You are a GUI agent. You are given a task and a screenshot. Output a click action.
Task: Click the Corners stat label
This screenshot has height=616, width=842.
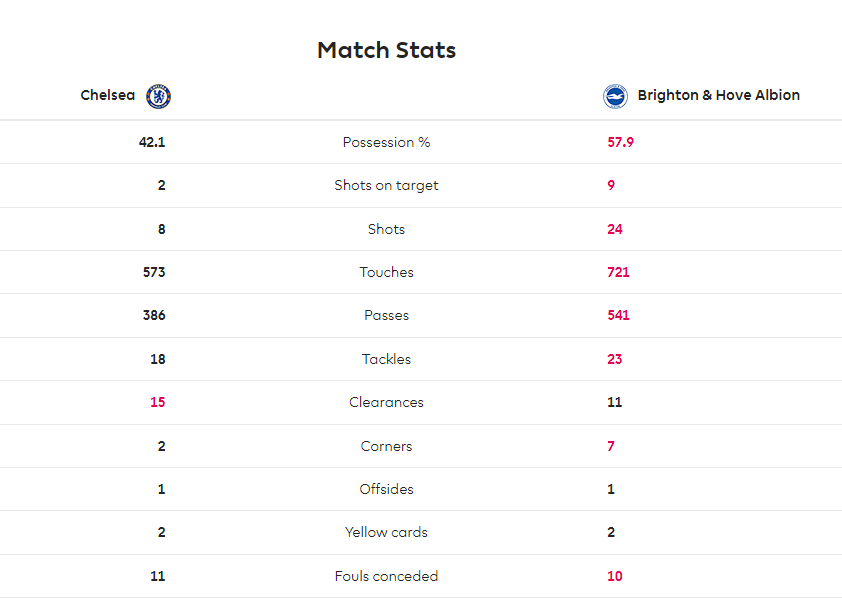[x=387, y=446]
